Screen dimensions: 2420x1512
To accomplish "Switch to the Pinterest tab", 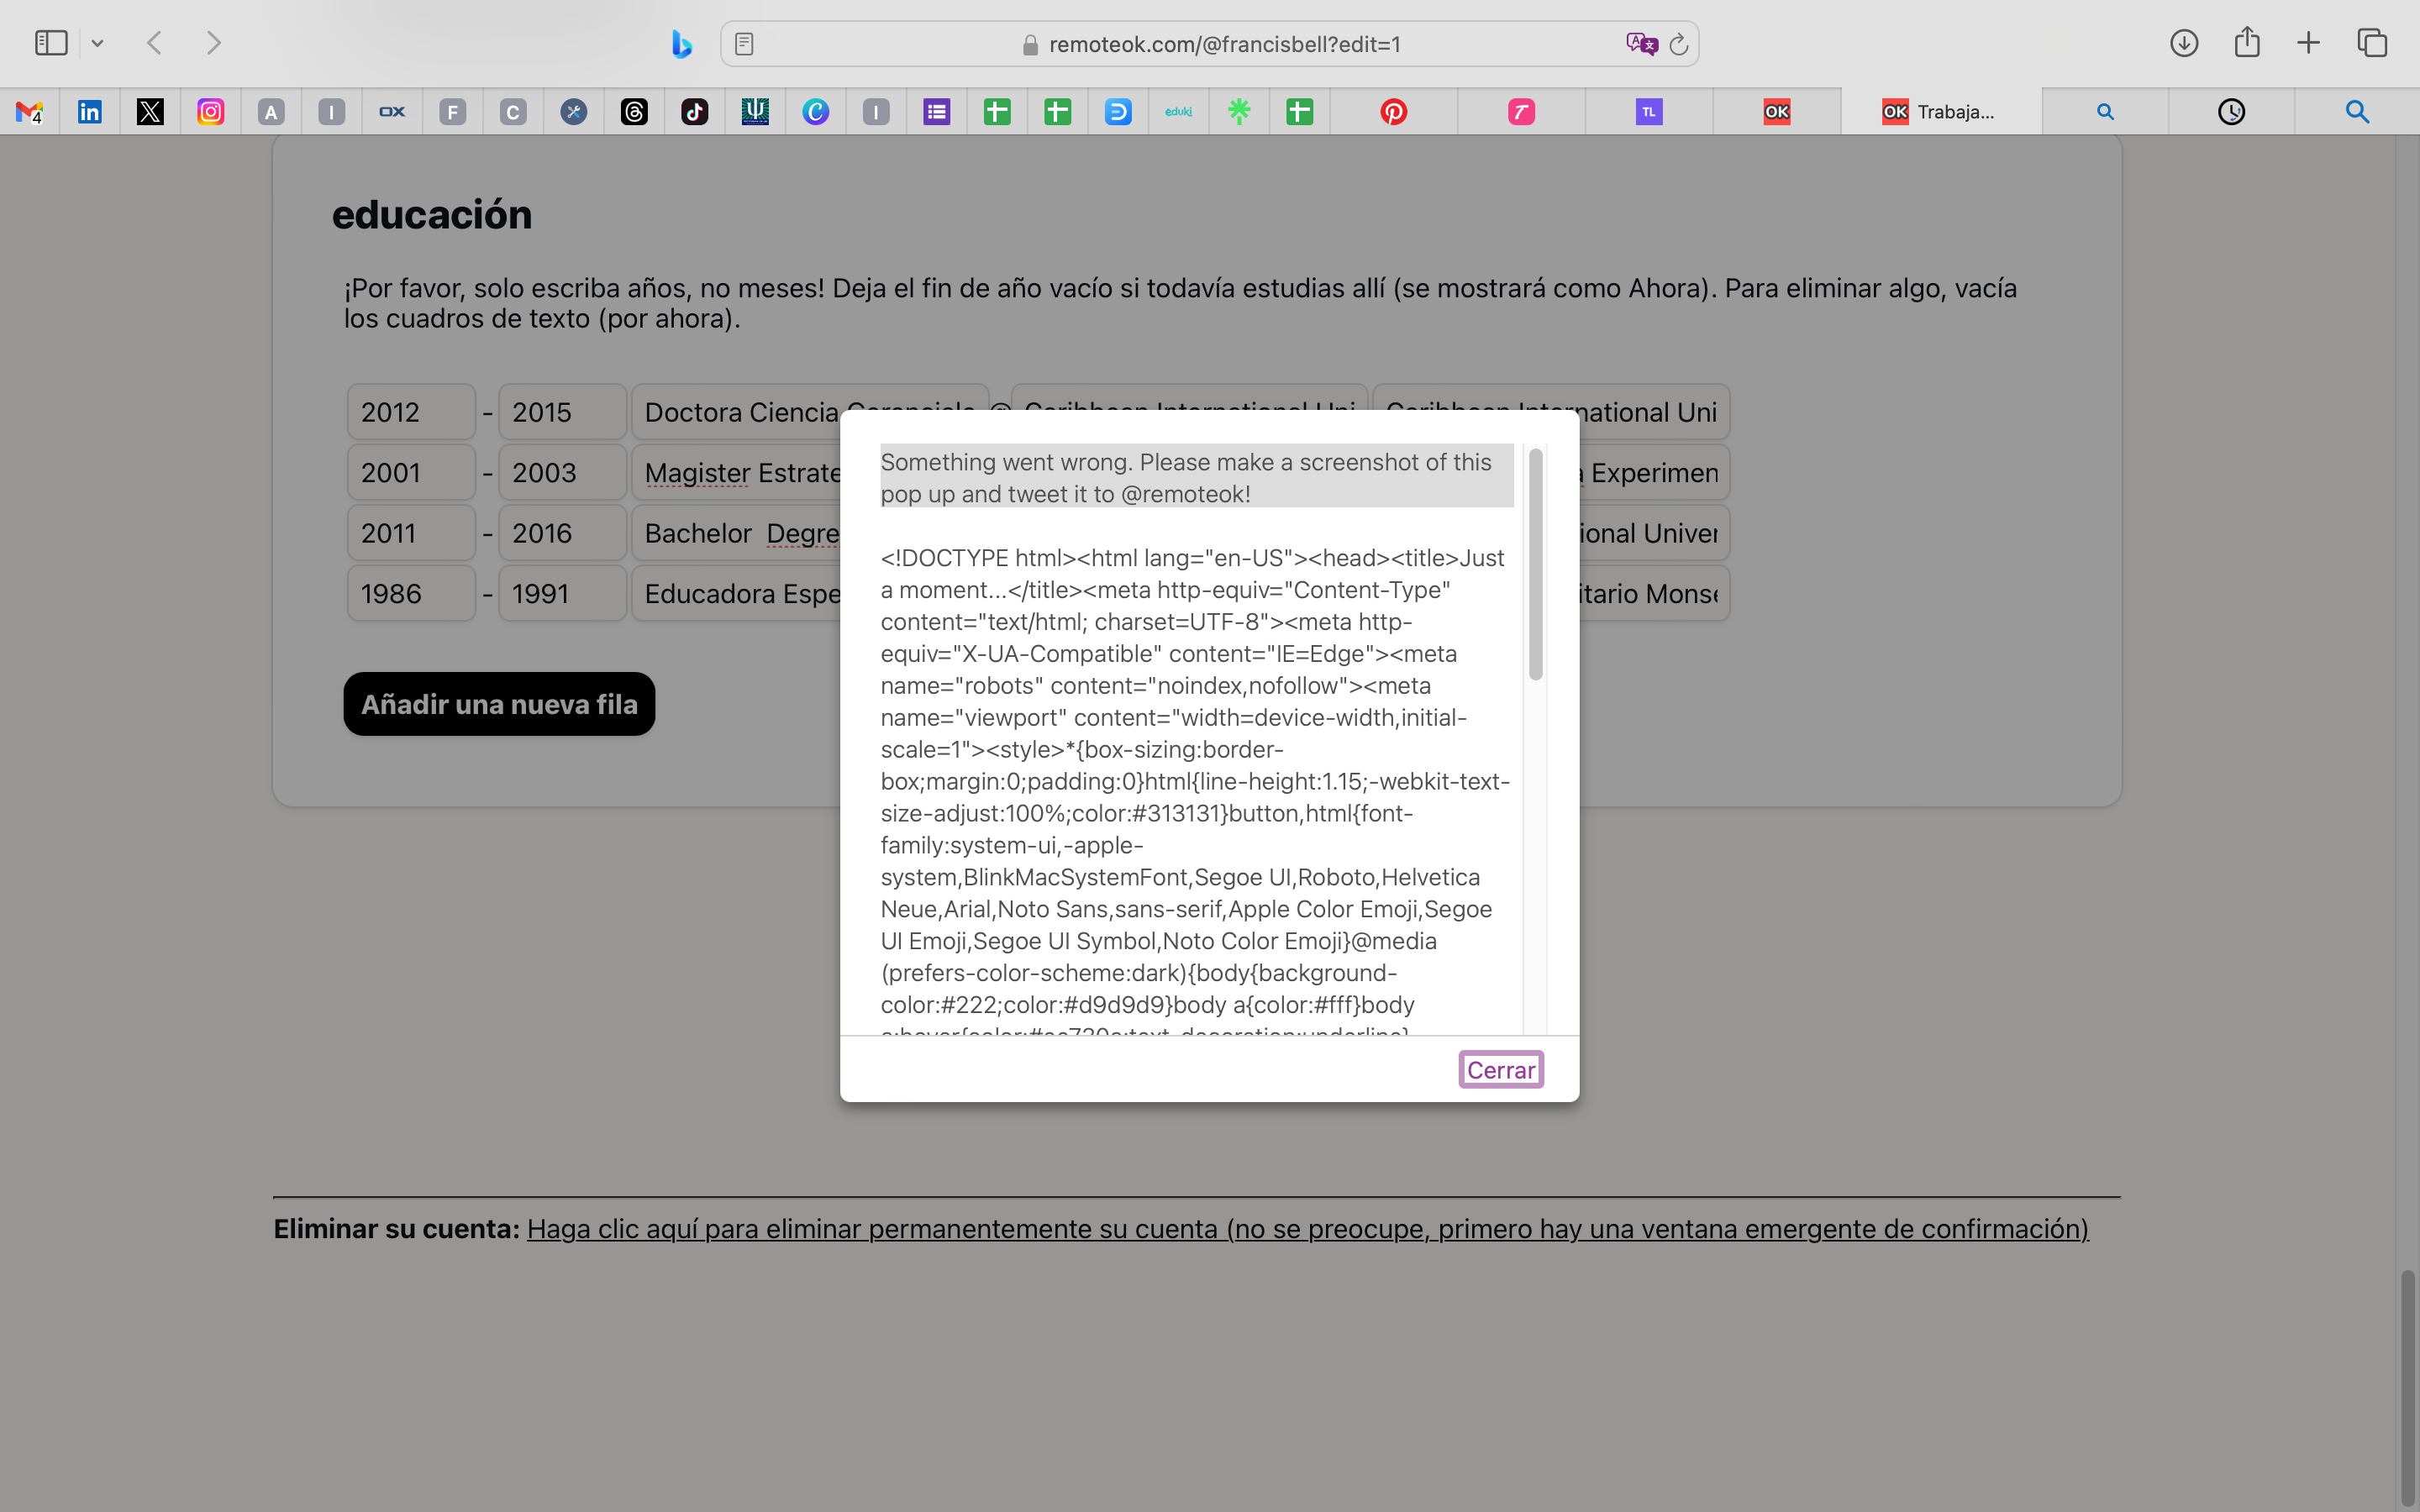I will (x=1393, y=112).
